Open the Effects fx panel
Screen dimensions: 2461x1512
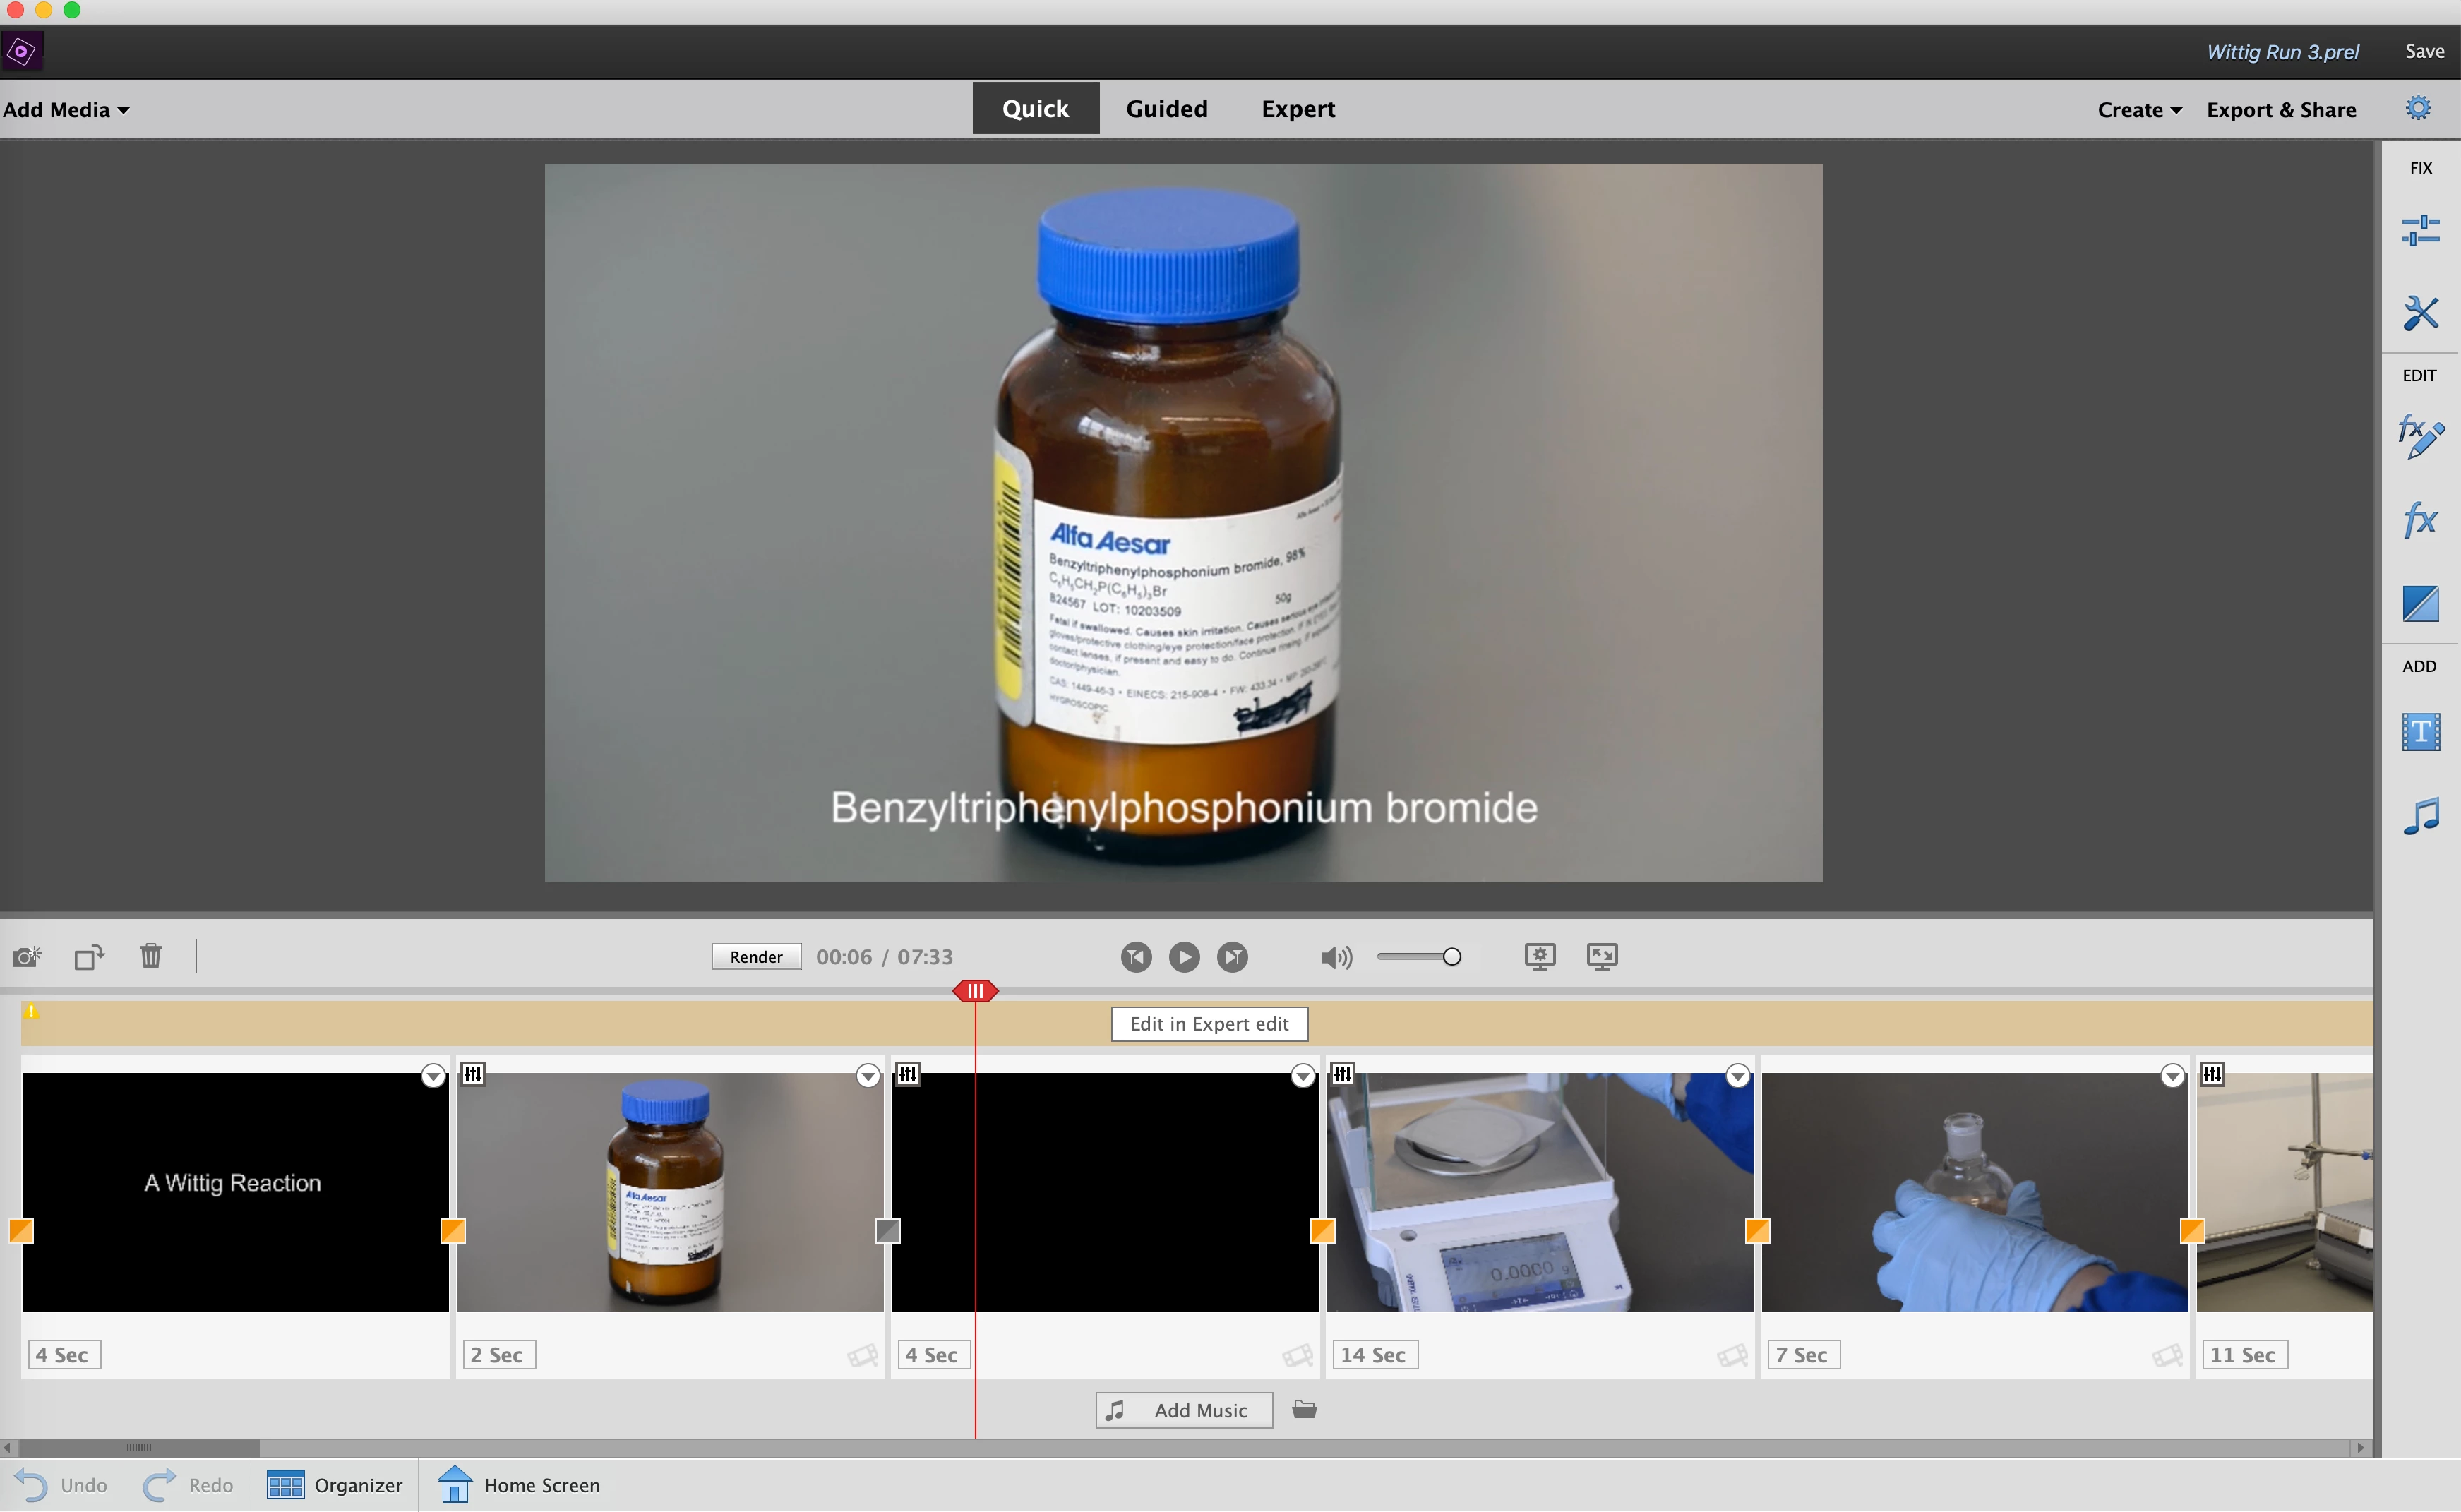click(x=2420, y=520)
